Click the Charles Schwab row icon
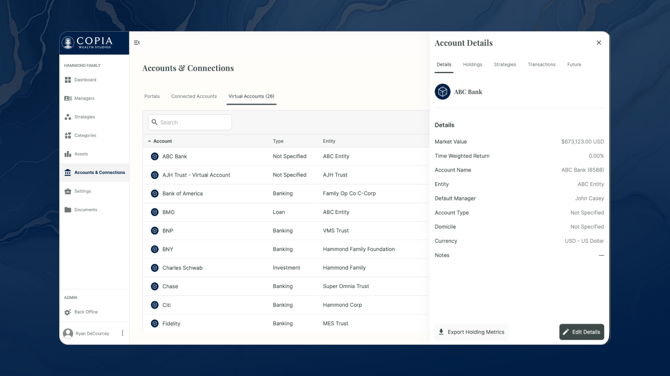 click(x=155, y=268)
